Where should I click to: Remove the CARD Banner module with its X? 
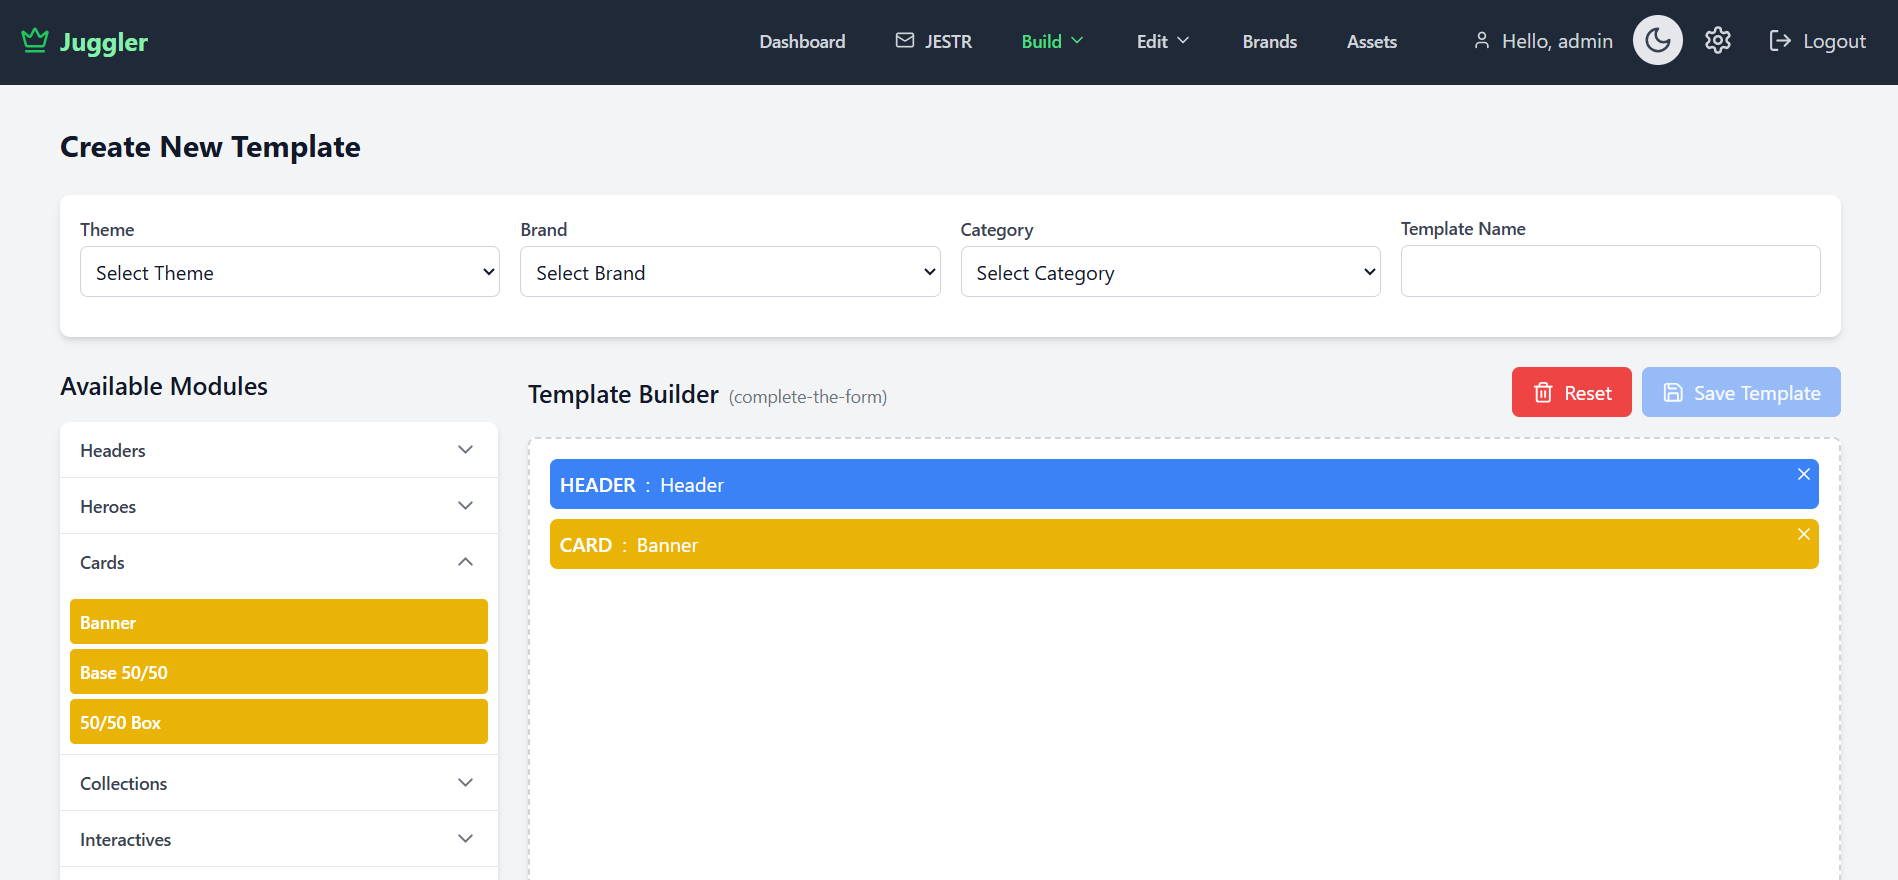pyautogui.click(x=1803, y=534)
